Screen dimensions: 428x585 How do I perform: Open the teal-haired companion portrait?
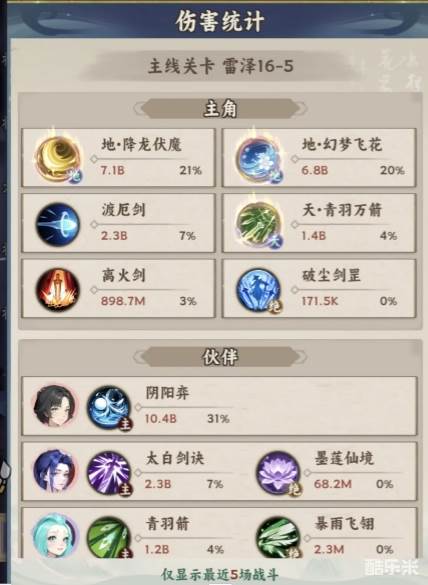(54, 536)
